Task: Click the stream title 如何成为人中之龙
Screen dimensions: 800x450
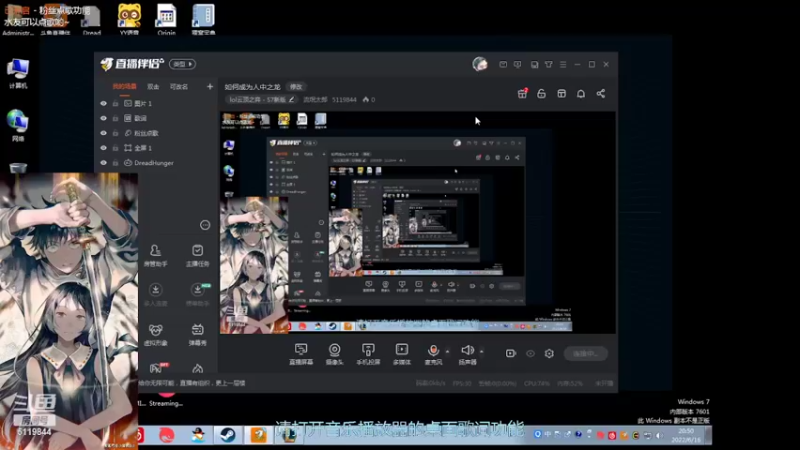Action: click(253, 87)
